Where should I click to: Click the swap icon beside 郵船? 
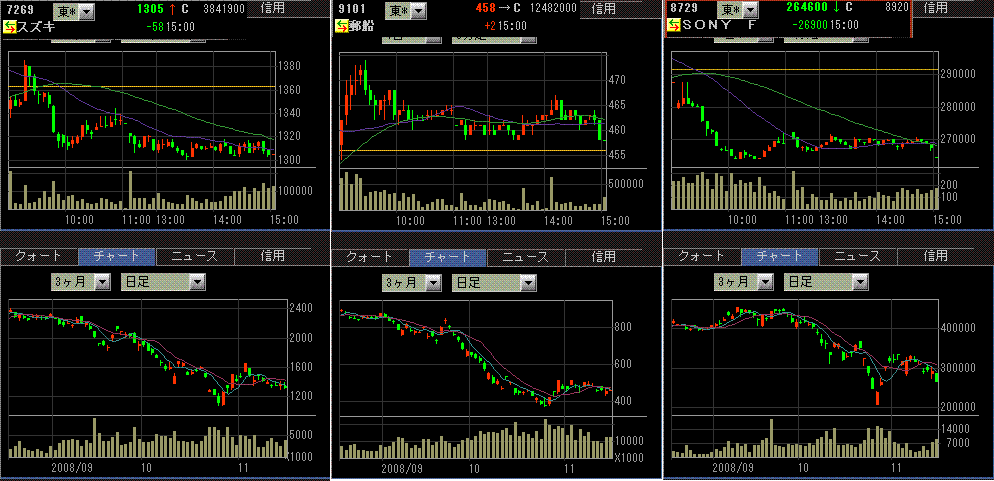click(x=342, y=26)
